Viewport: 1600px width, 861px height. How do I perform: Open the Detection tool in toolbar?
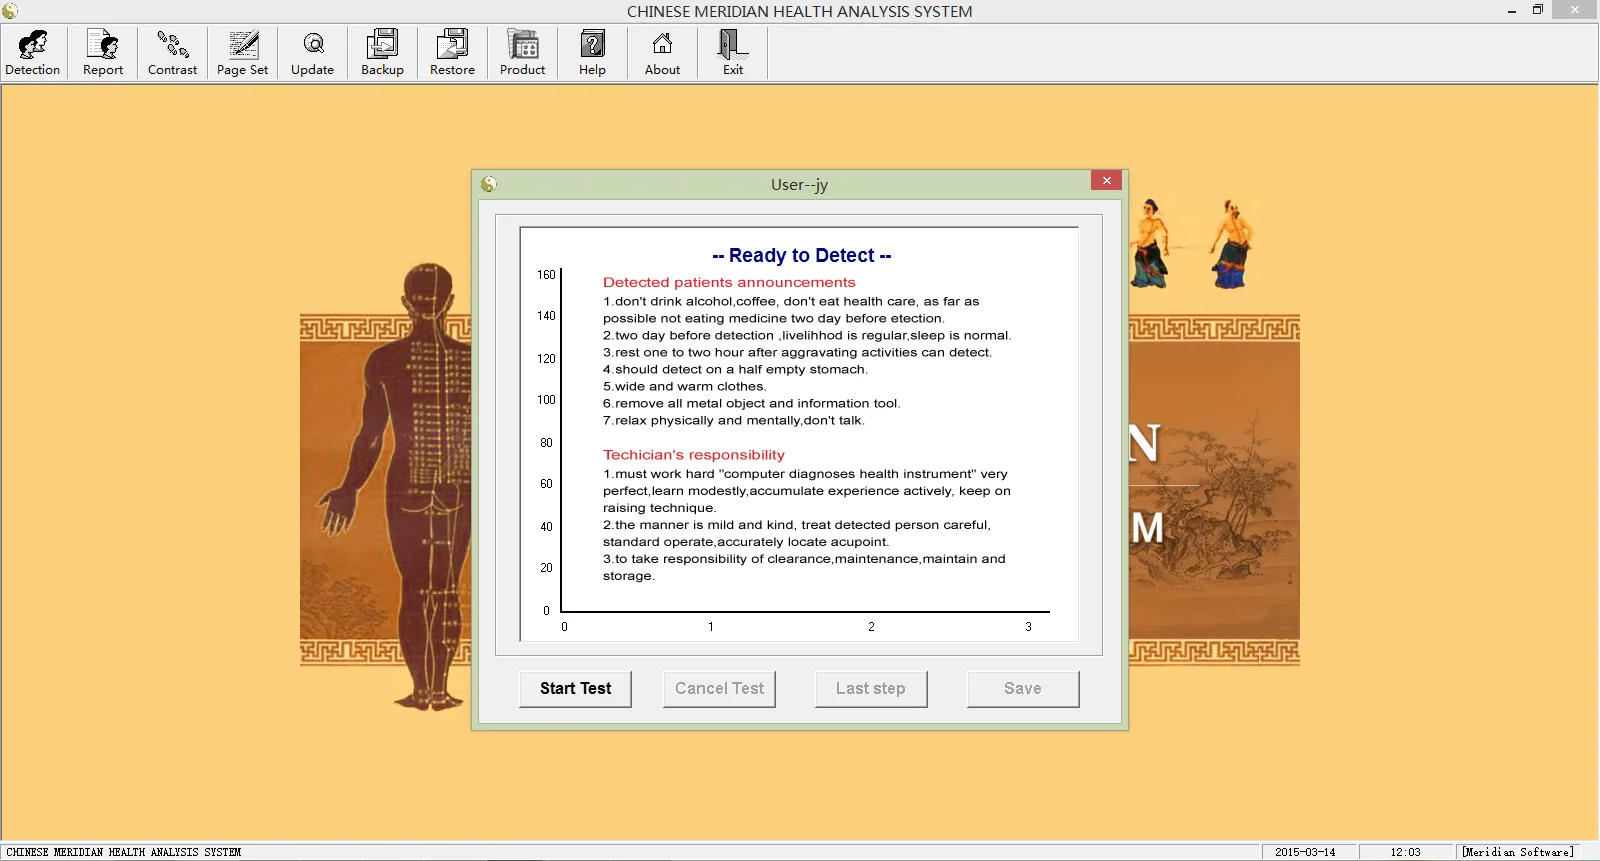coord(33,53)
